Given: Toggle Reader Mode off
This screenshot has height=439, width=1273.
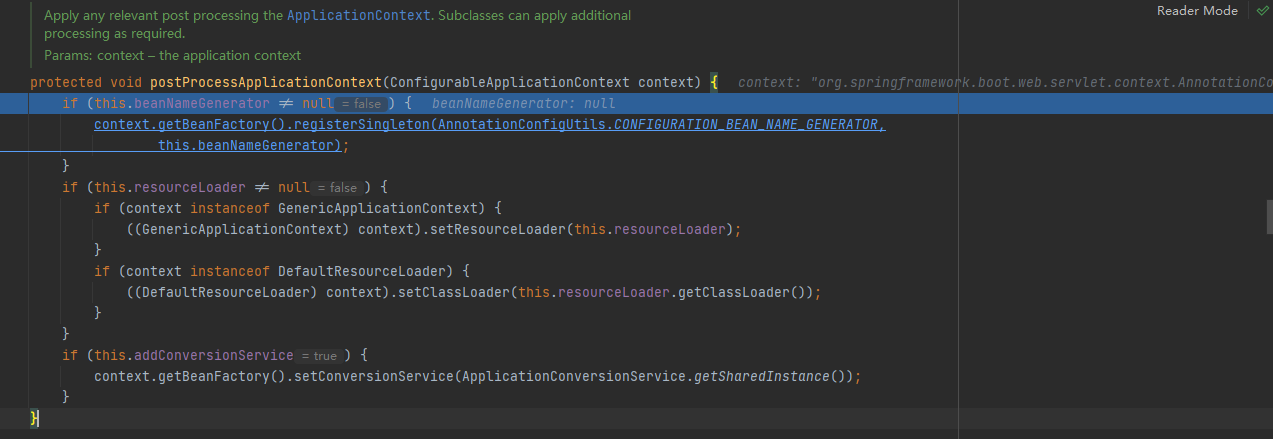Looking at the screenshot, I should tap(1197, 11).
